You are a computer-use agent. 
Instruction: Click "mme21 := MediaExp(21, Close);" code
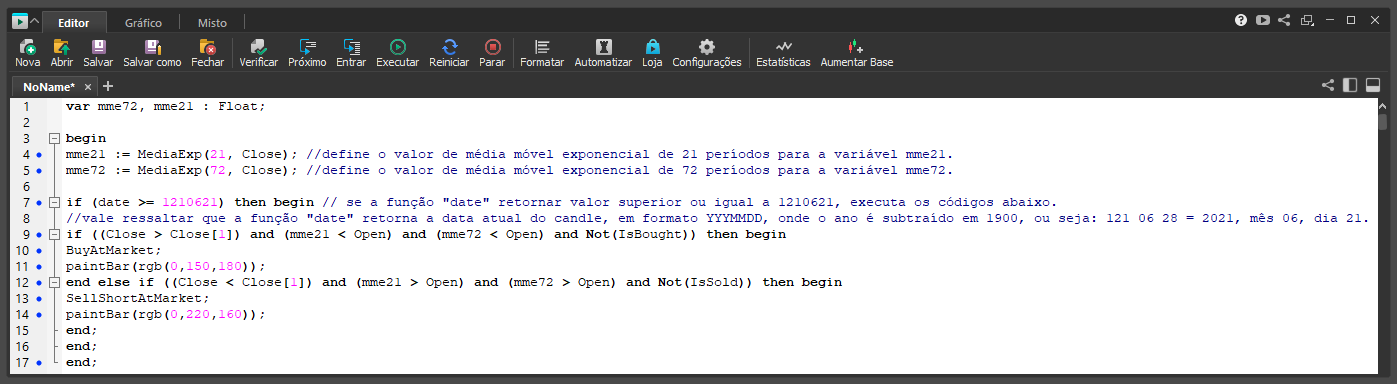(x=182, y=154)
